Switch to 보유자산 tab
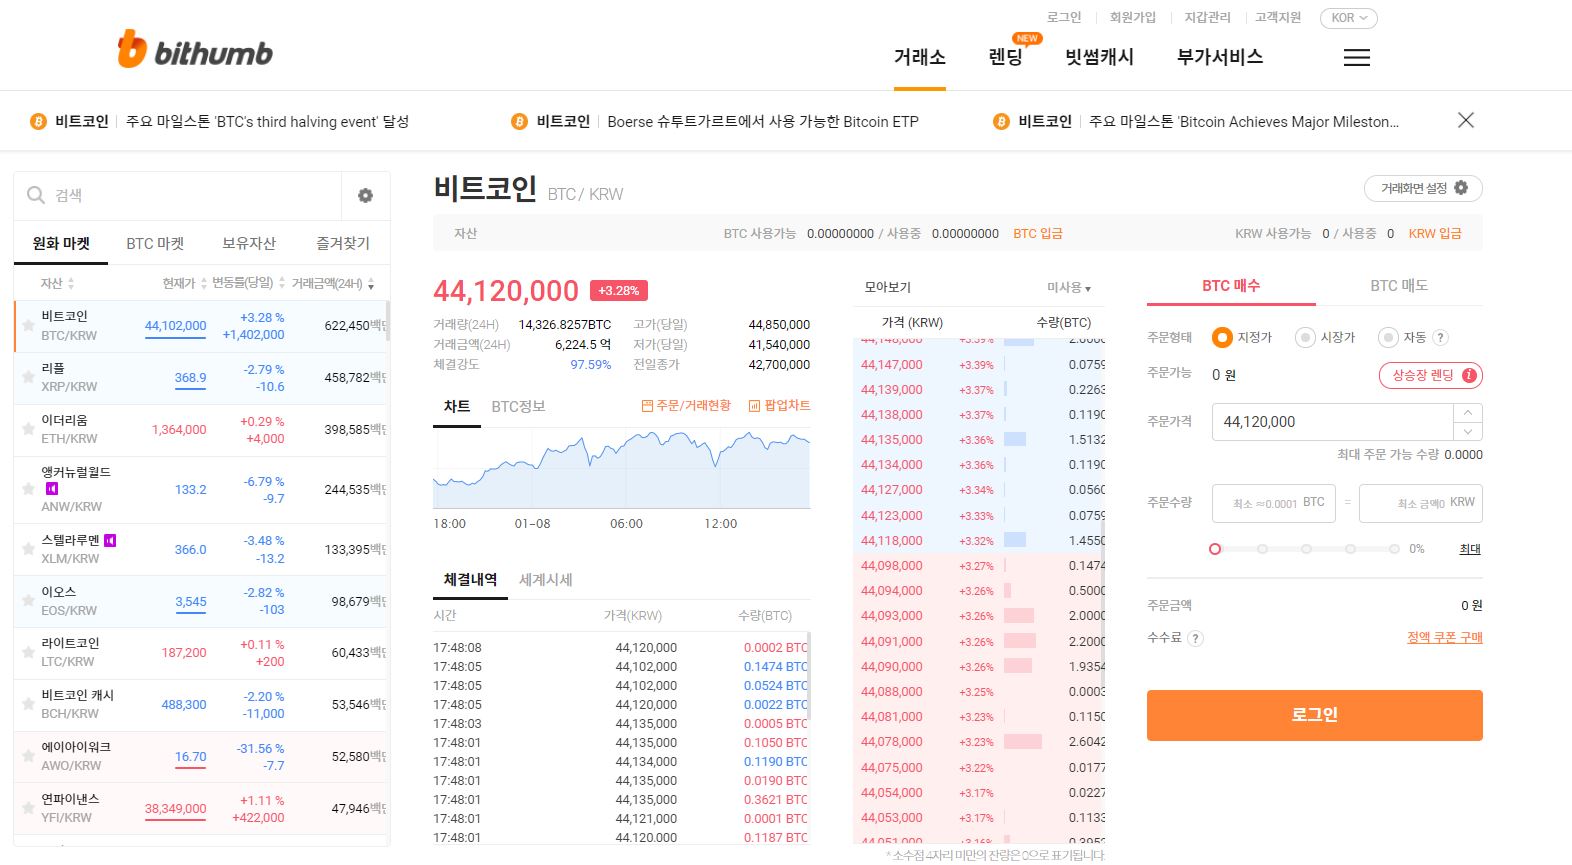Image resolution: width=1572 pixels, height=865 pixels. (249, 243)
